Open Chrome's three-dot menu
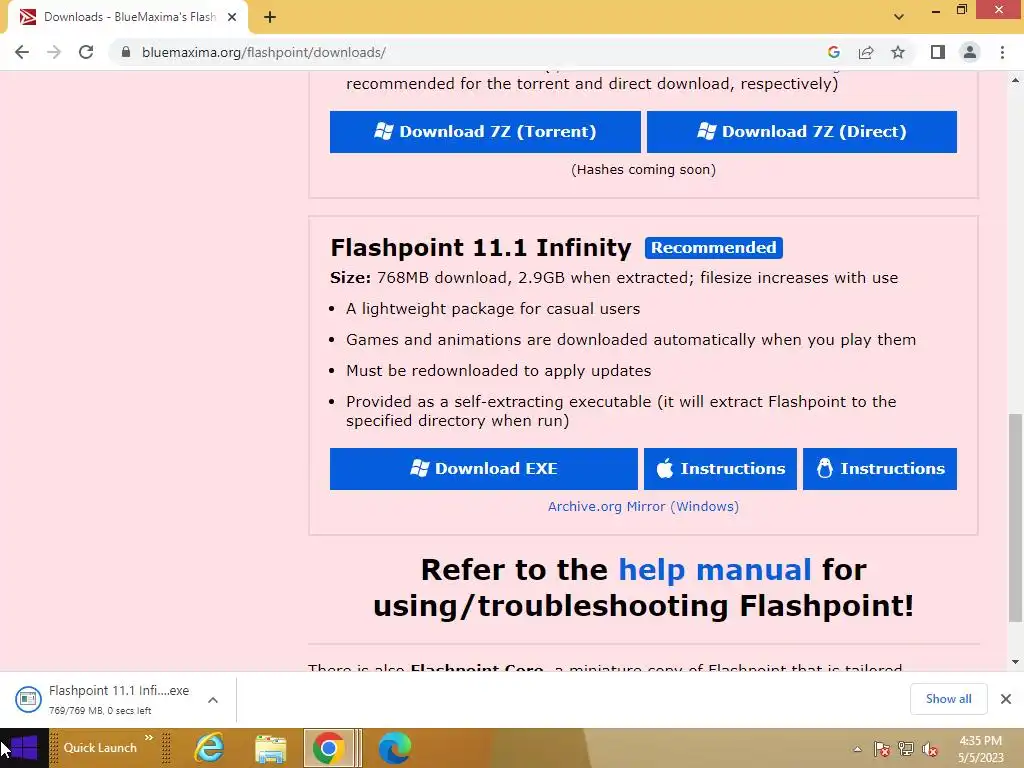Viewport: 1024px width, 768px height. pos(1002,52)
